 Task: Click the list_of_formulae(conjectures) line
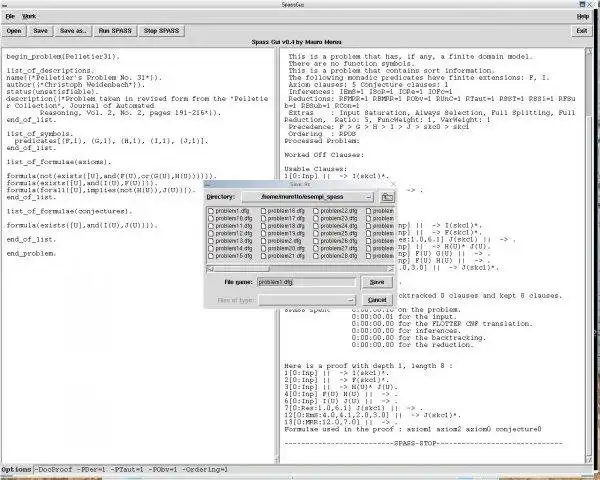[69, 211]
